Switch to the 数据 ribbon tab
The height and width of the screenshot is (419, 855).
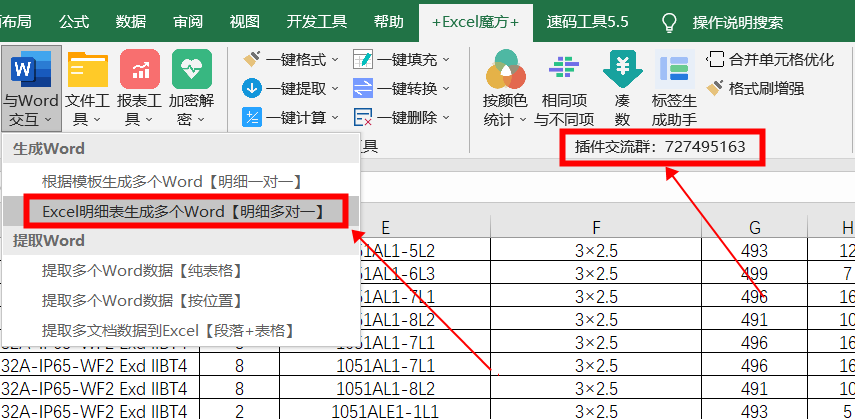pos(131,22)
